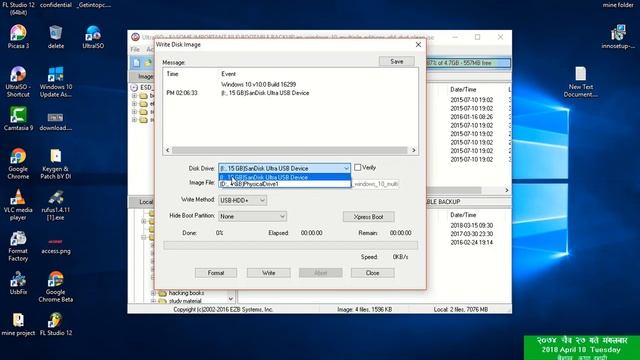Expand the hacking books folder node
Screen dimensions: 640x360
(x=154, y=293)
